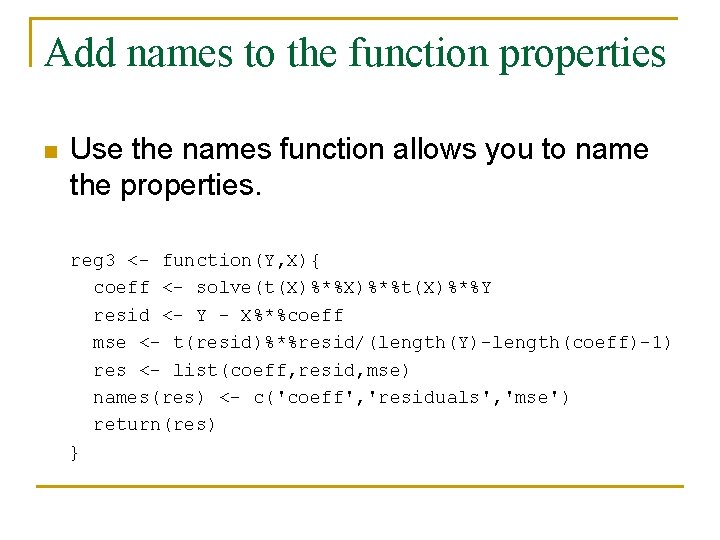The image size is (720, 540).
Task: Select the line beginning 'coeff <- solve'
Action: (x=292, y=288)
